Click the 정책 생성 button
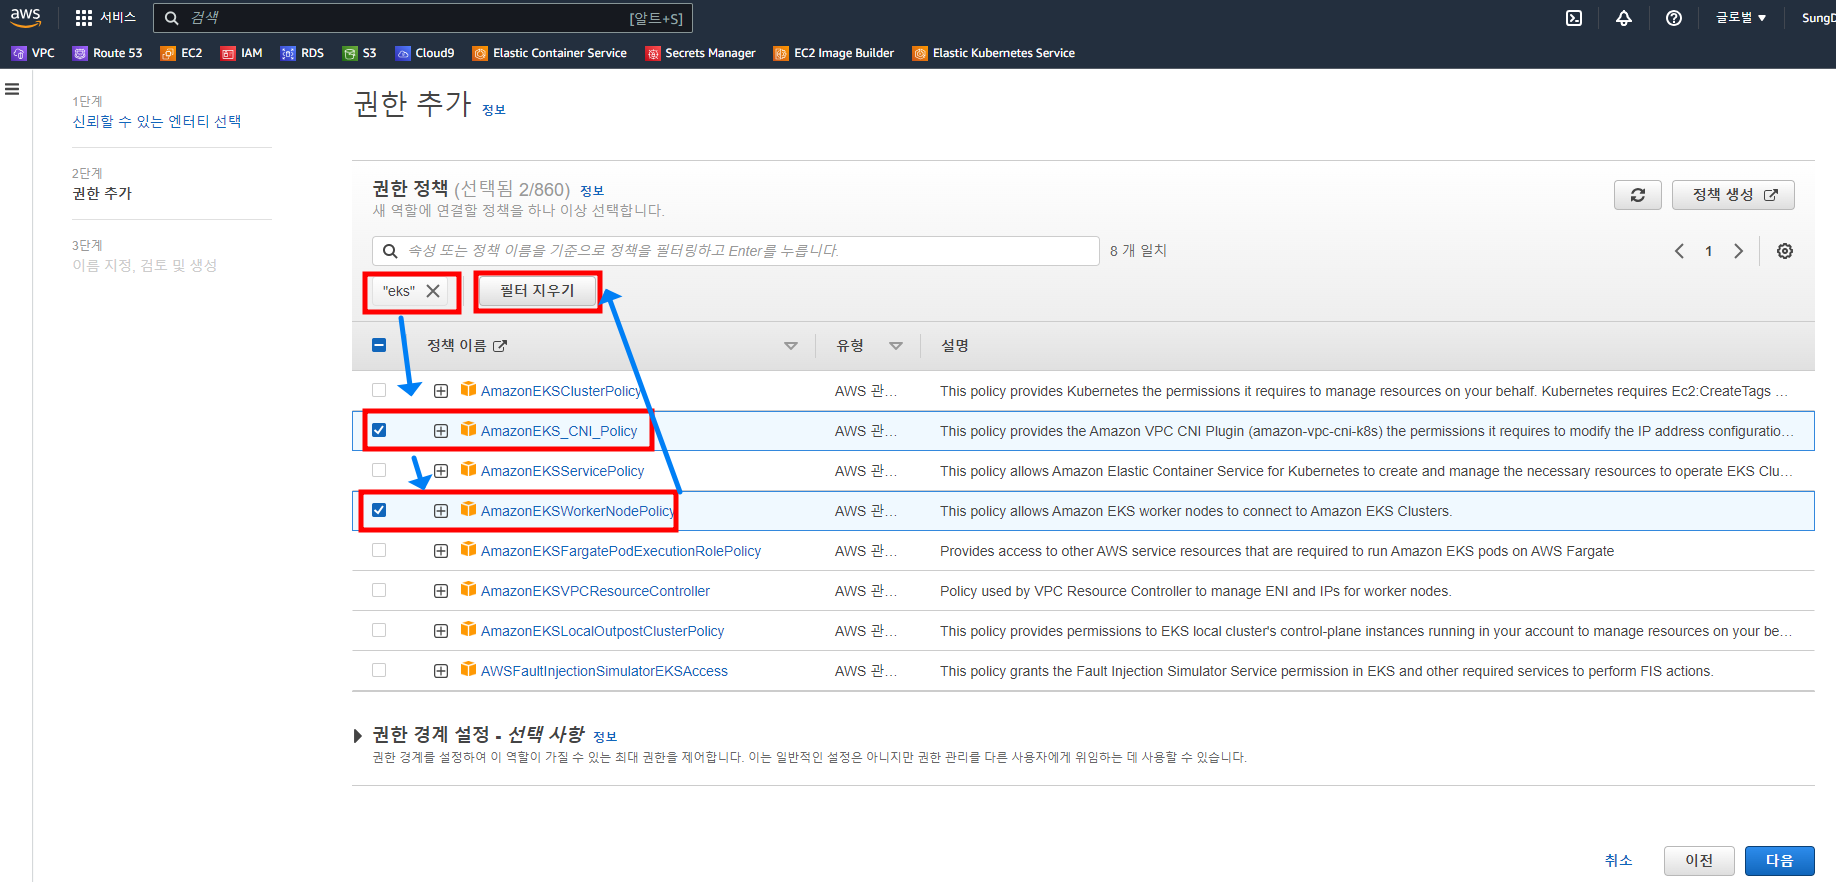Image resolution: width=1836 pixels, height=882 pixels. [1733, 195]
